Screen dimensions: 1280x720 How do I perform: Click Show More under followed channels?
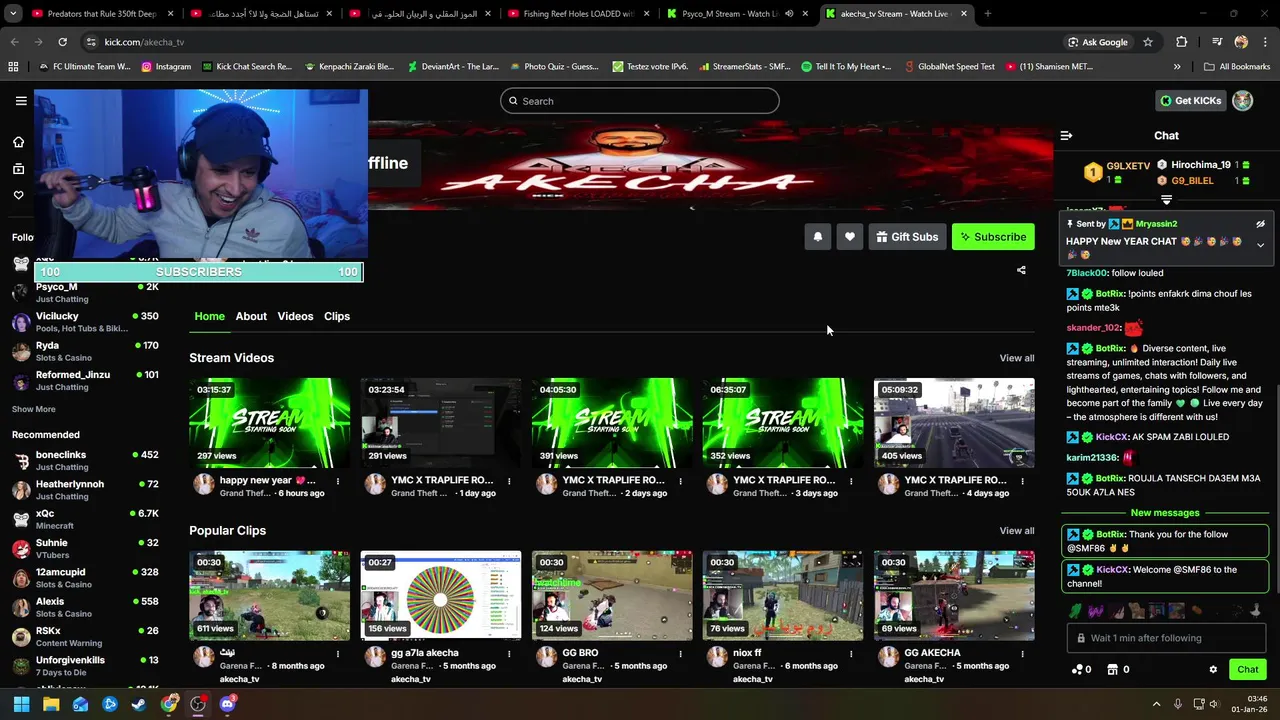pos(34,409)
